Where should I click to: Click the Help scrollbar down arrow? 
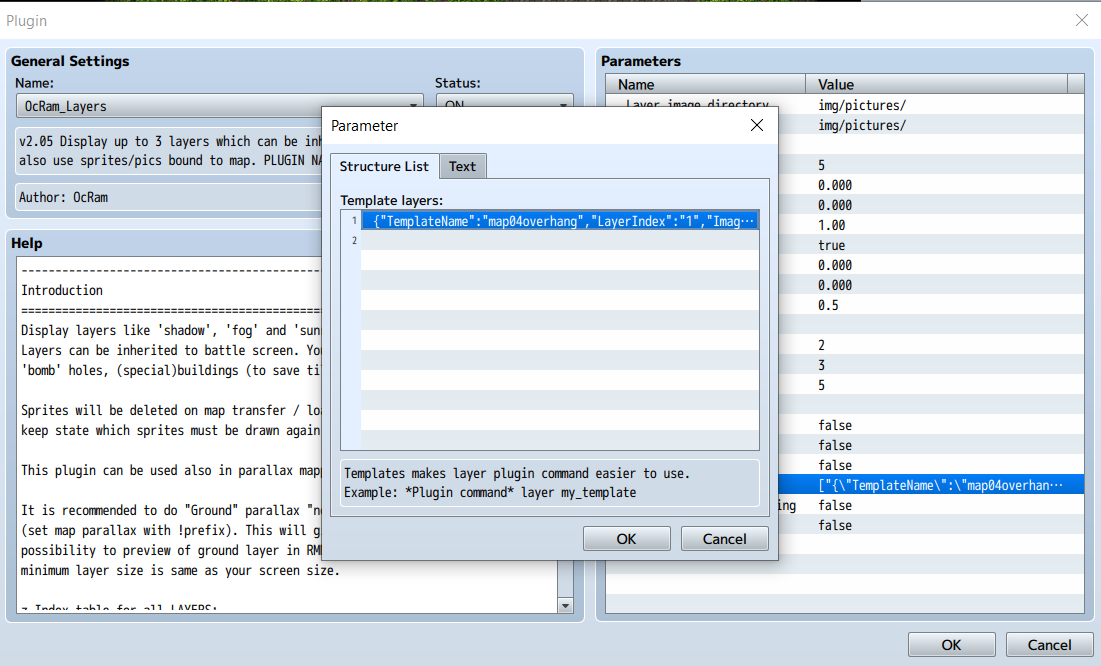(x=565, y=606)
